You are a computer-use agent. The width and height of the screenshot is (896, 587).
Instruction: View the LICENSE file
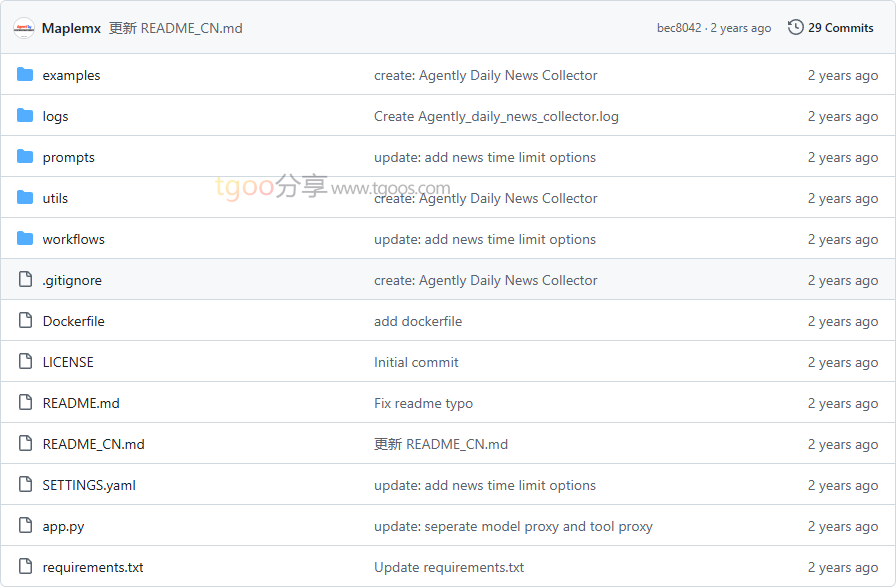point(68,362)
